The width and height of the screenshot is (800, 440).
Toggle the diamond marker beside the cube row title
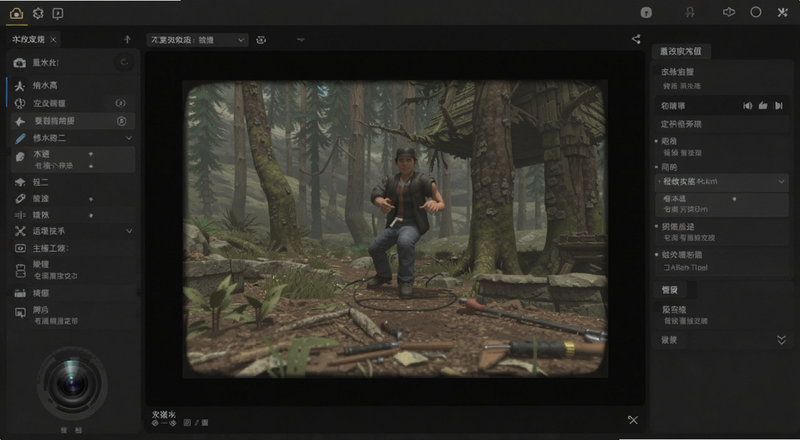coord(91,154)
